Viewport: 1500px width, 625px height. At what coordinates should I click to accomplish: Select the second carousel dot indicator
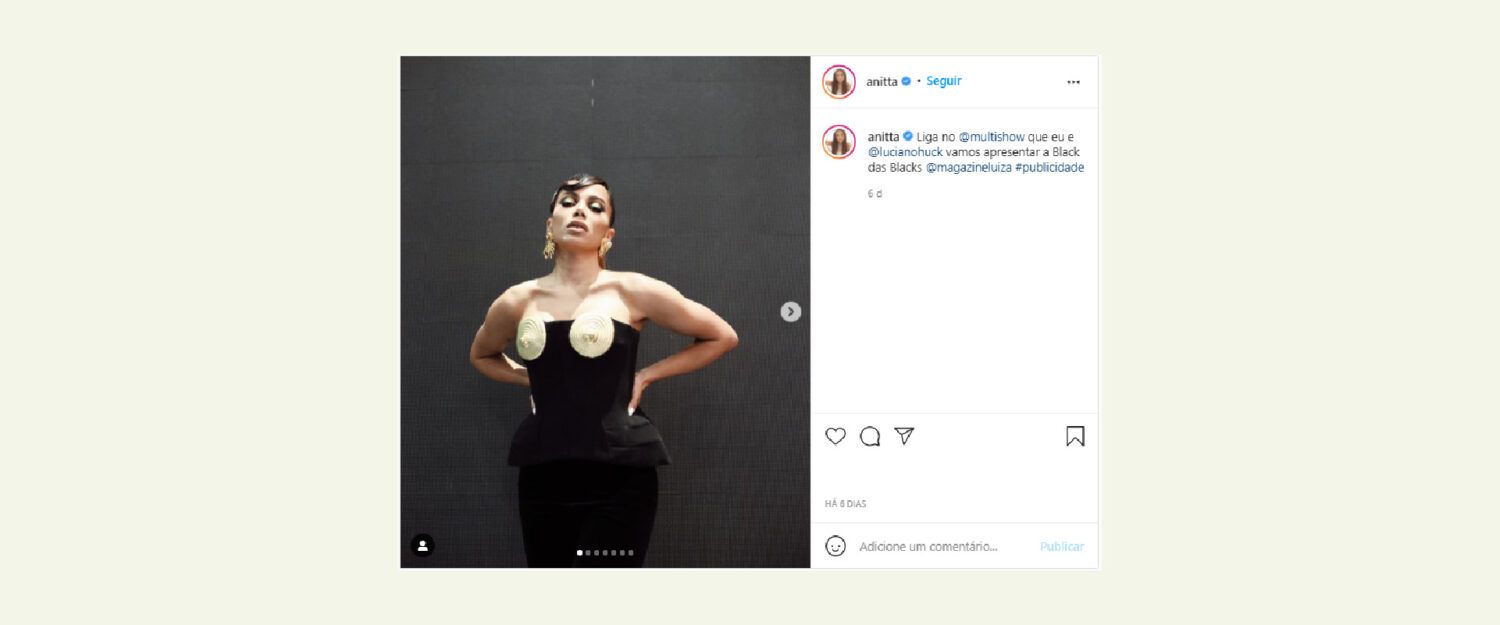(x=588, y=552)
